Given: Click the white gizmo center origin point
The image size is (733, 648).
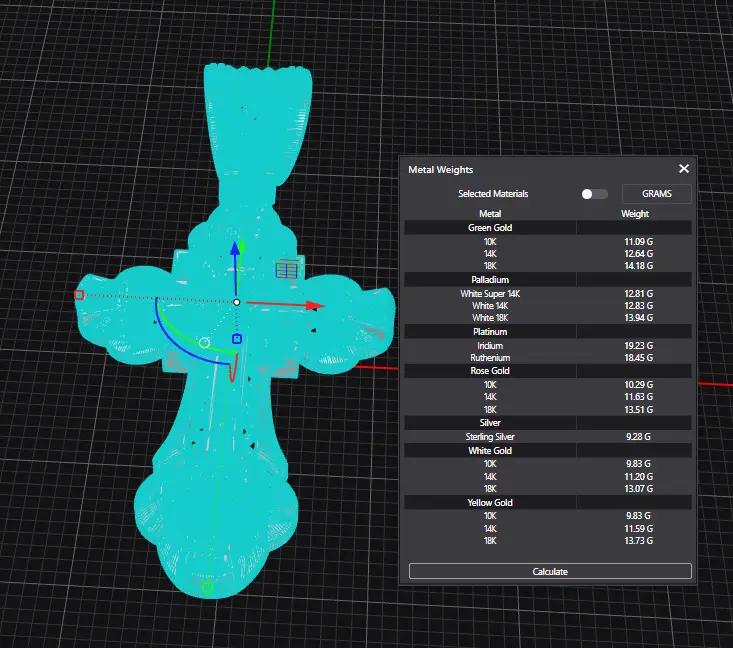Looking at the screenshot, I should coord(237,301).
